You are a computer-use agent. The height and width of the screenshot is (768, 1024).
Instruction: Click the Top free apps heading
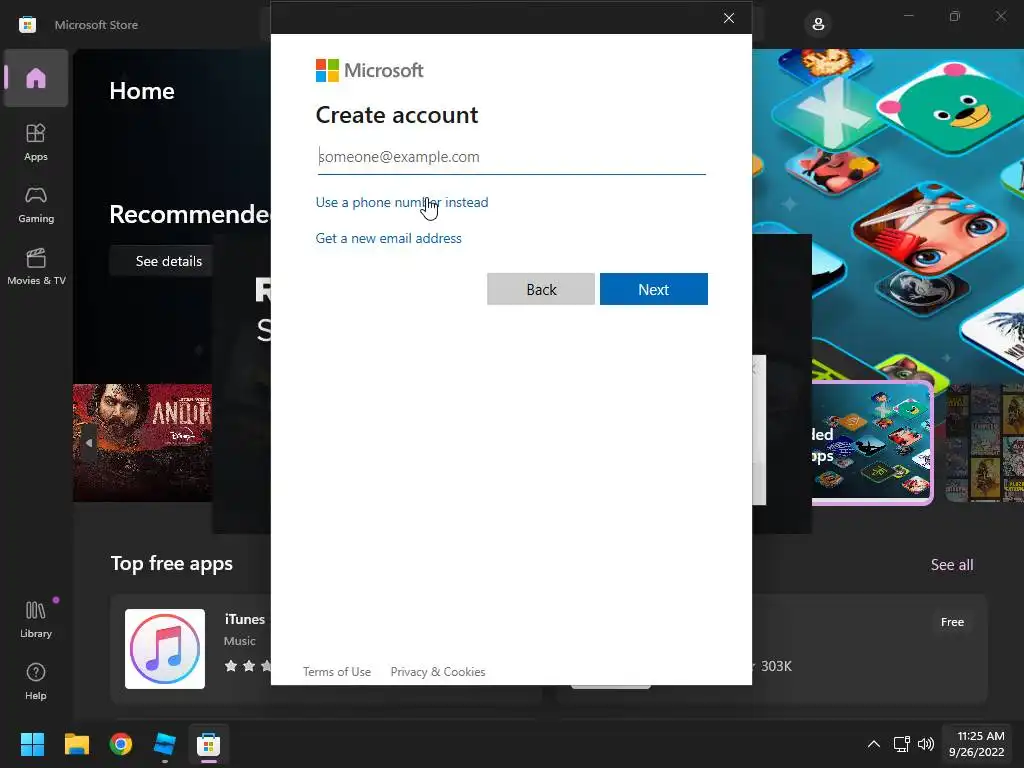point(172,564)
